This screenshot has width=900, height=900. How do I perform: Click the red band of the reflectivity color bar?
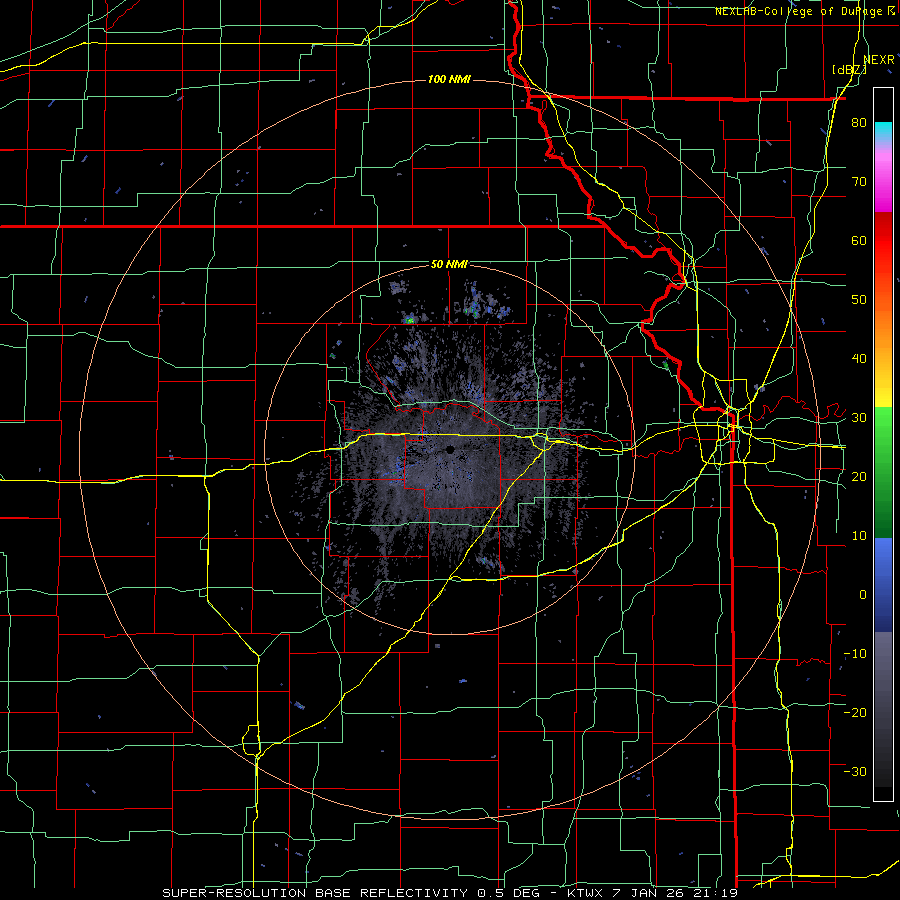click(883, 241)
